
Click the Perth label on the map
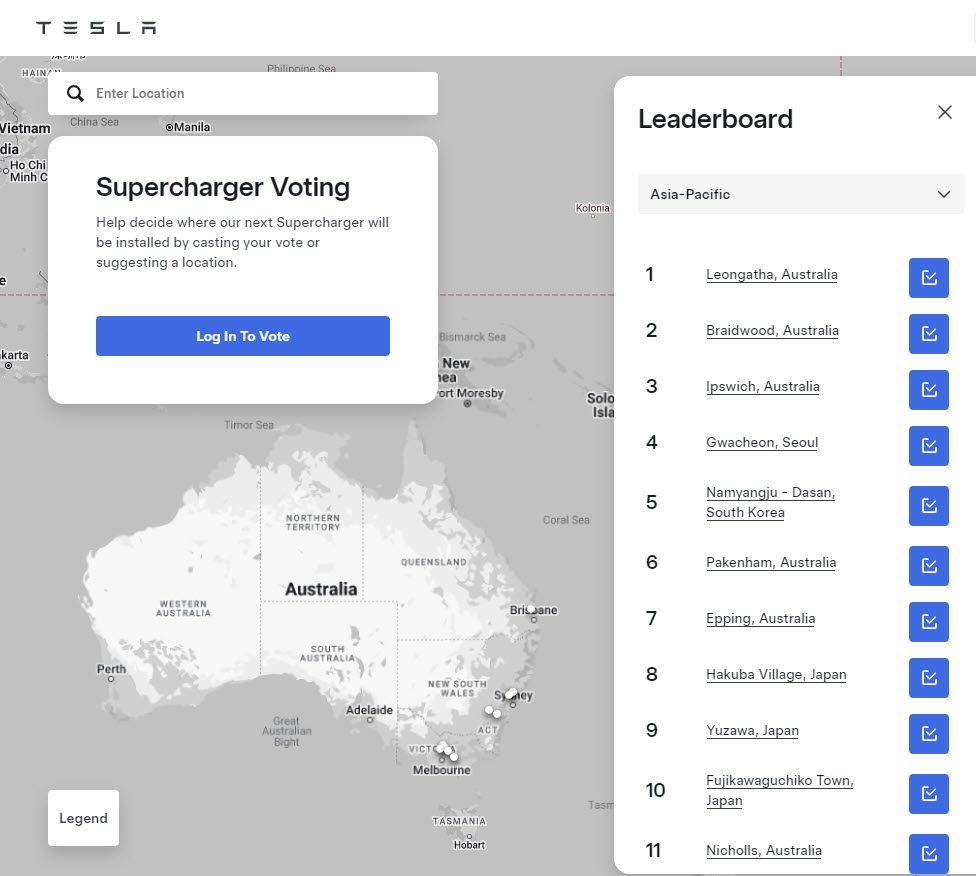point(111,669)
